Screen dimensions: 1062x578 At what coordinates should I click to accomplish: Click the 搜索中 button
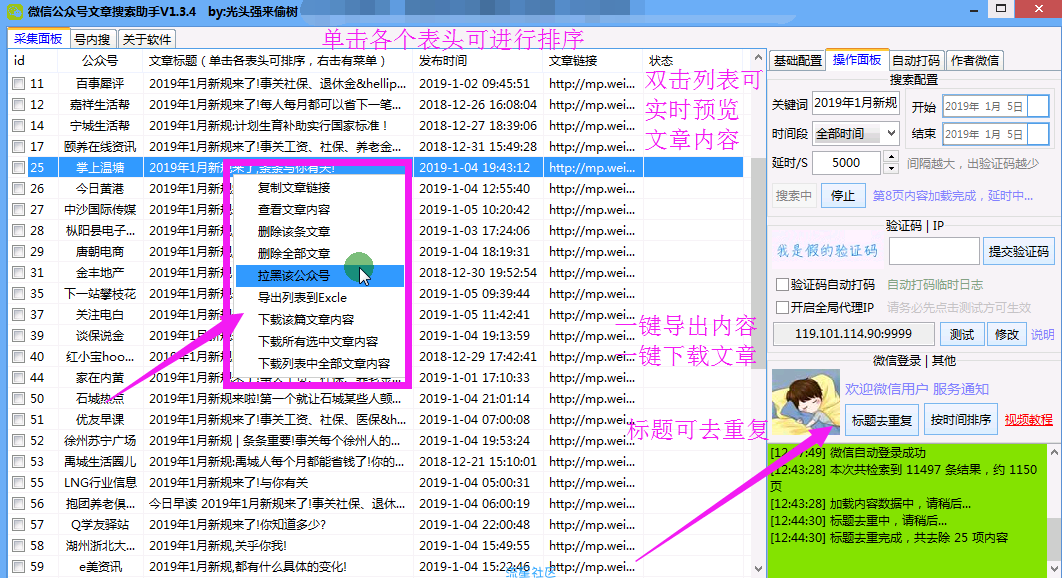794,196
